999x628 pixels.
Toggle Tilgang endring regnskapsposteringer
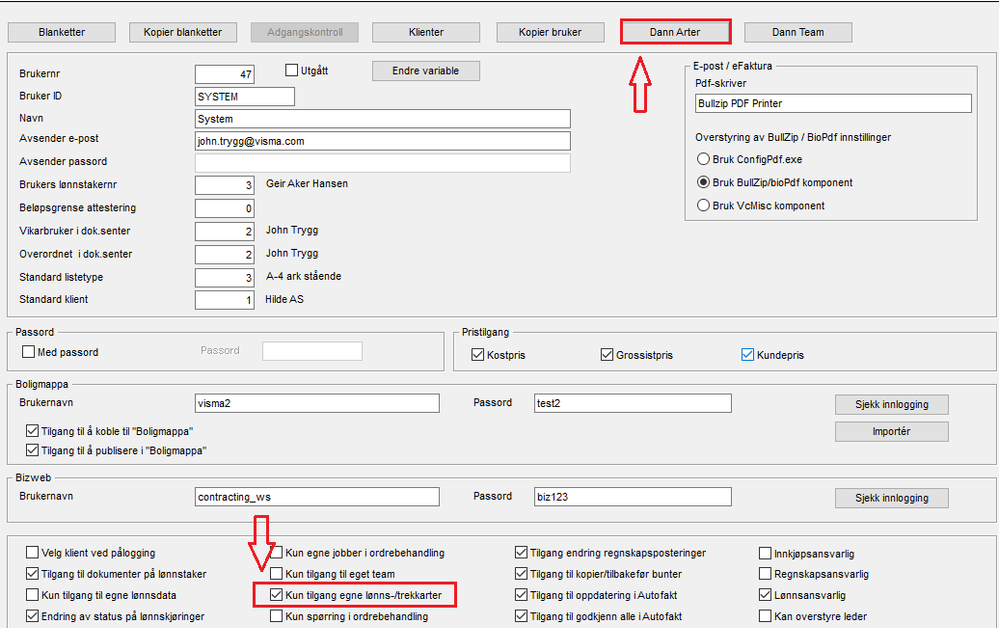click(521, 552)
